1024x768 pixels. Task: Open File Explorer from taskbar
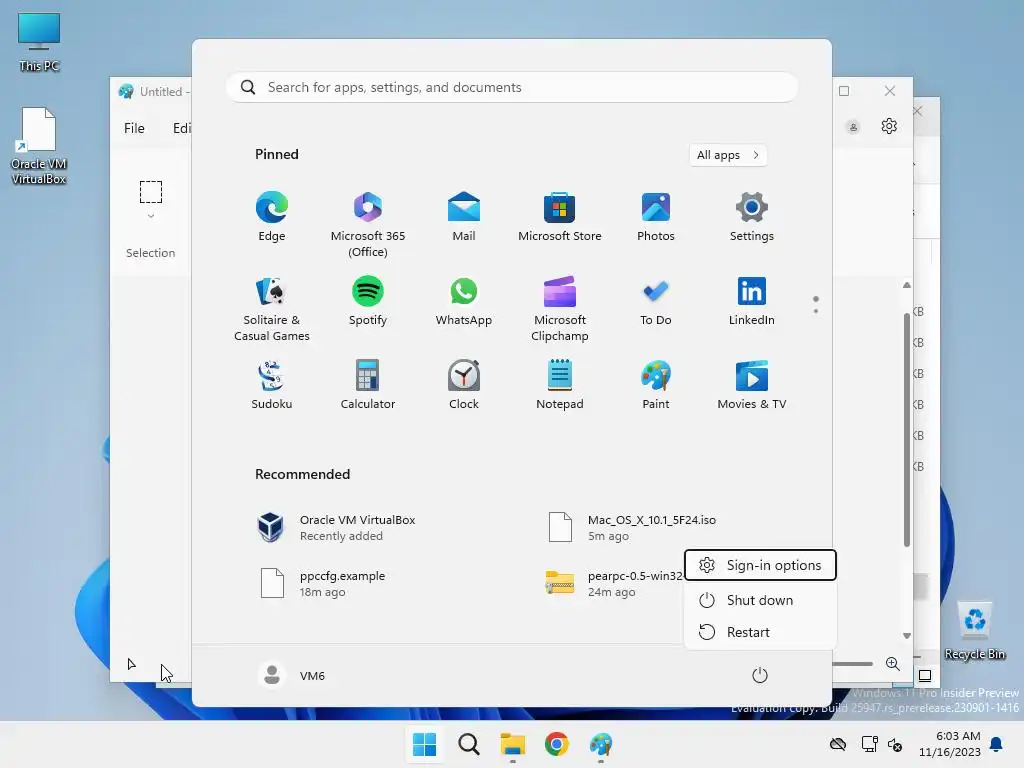tap(513, 744)
